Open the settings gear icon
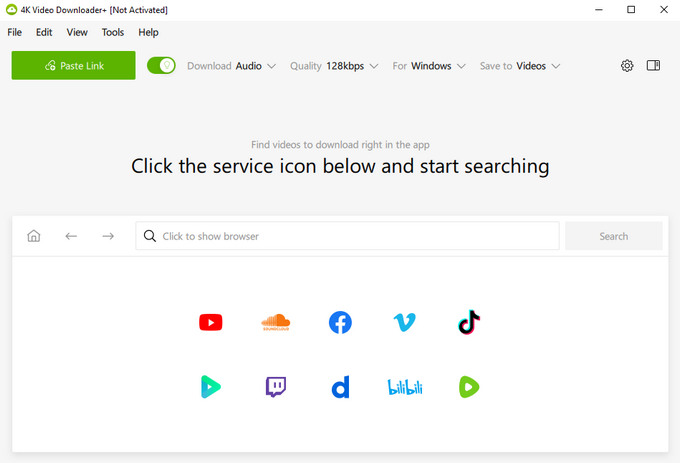The width and height of the screenshot is (680, 463). (627, 66)
